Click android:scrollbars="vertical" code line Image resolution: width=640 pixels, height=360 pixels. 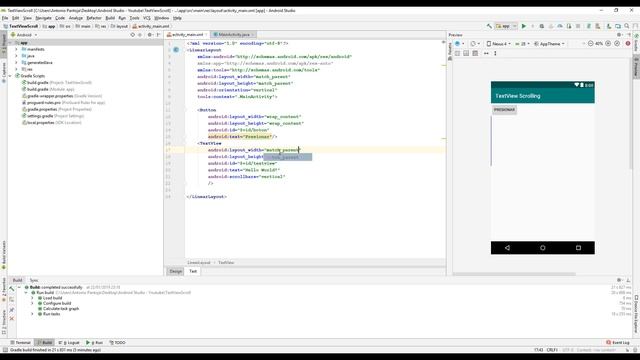click(247, 177)
